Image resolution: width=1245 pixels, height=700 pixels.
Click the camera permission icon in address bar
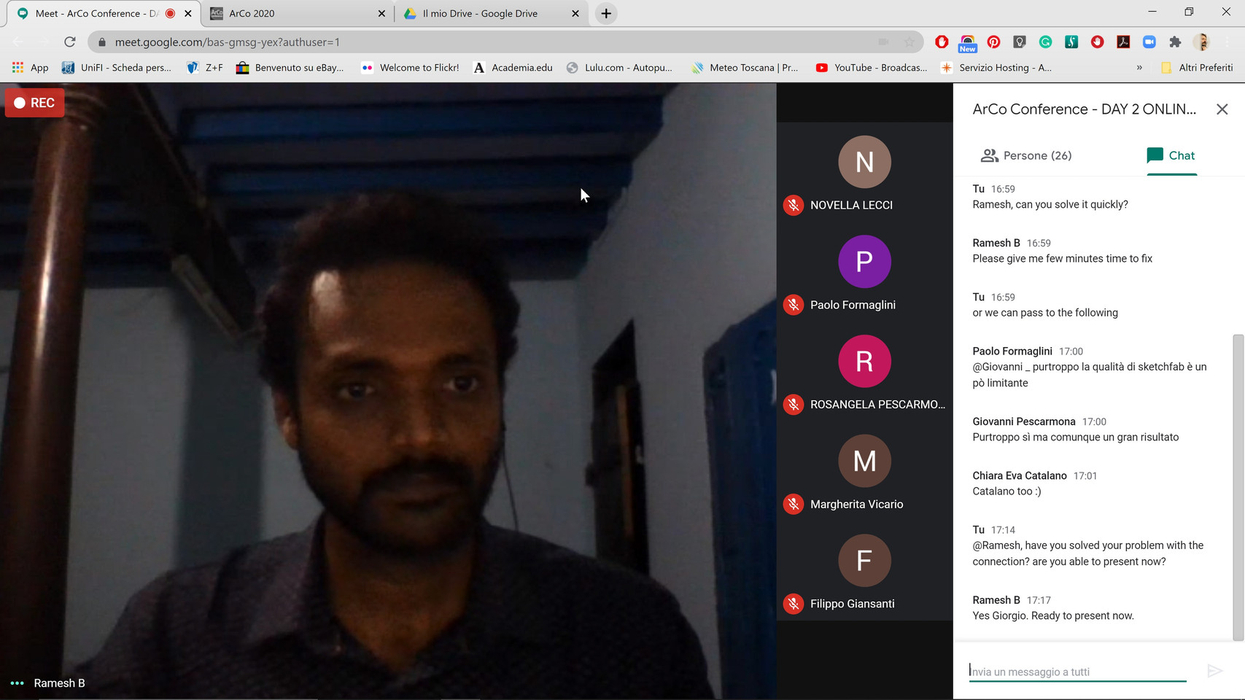click(883, 42)
